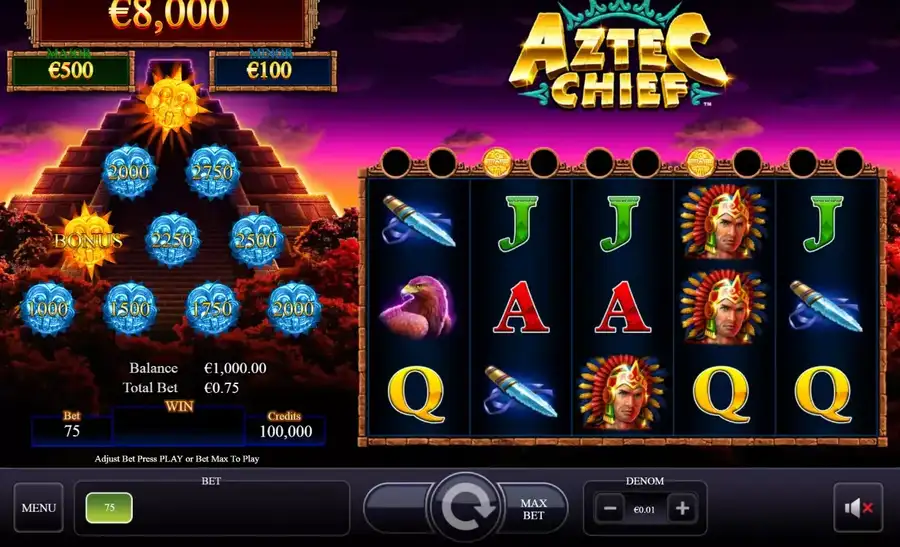Increase denomination with the plus button
The width and height of the screenshot is (900, 547).
point(682,509)
